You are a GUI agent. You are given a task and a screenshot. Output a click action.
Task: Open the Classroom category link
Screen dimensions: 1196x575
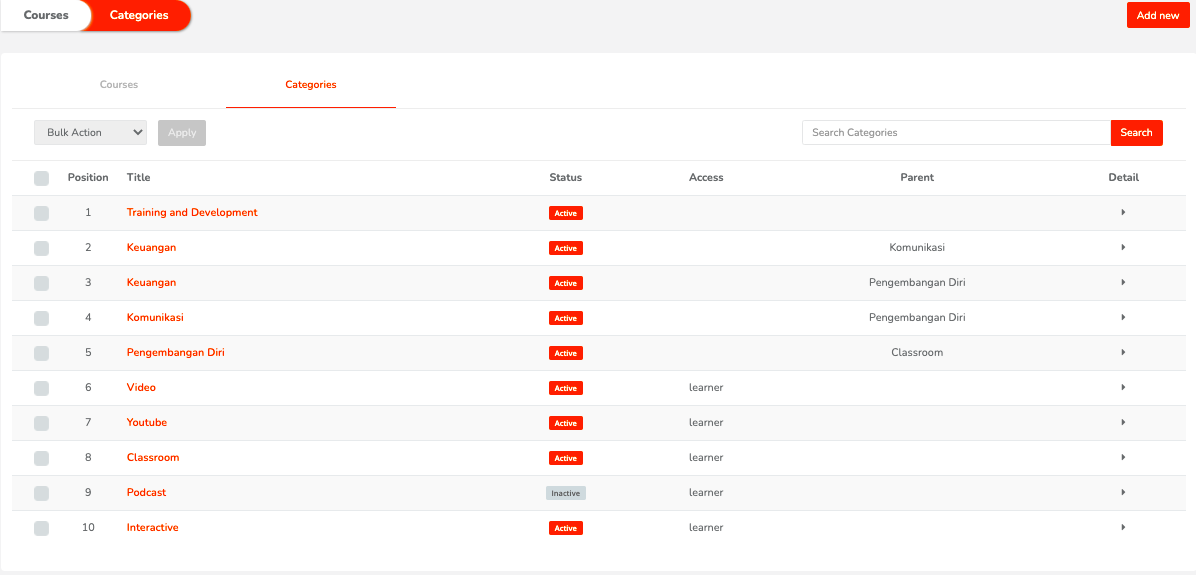[153, 458]
